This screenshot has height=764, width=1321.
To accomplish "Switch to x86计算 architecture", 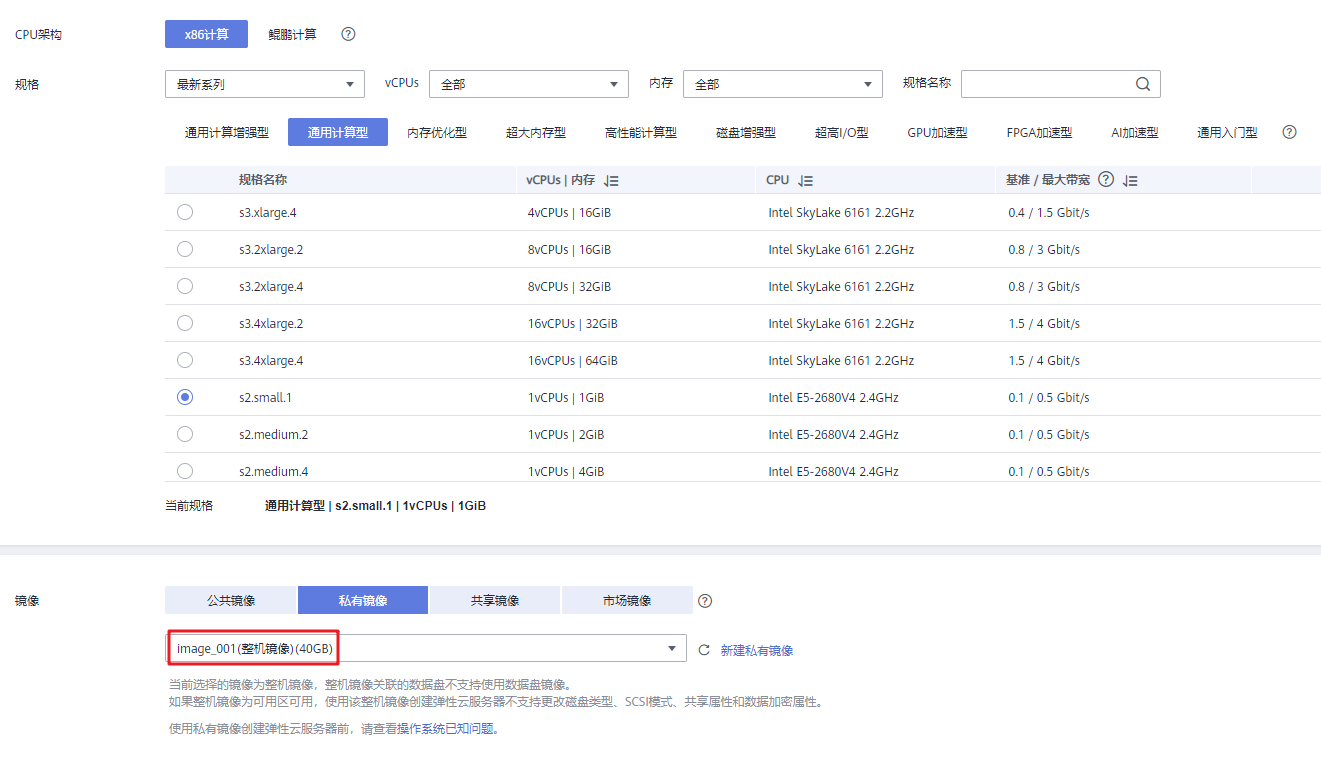I will click(206, 34).
